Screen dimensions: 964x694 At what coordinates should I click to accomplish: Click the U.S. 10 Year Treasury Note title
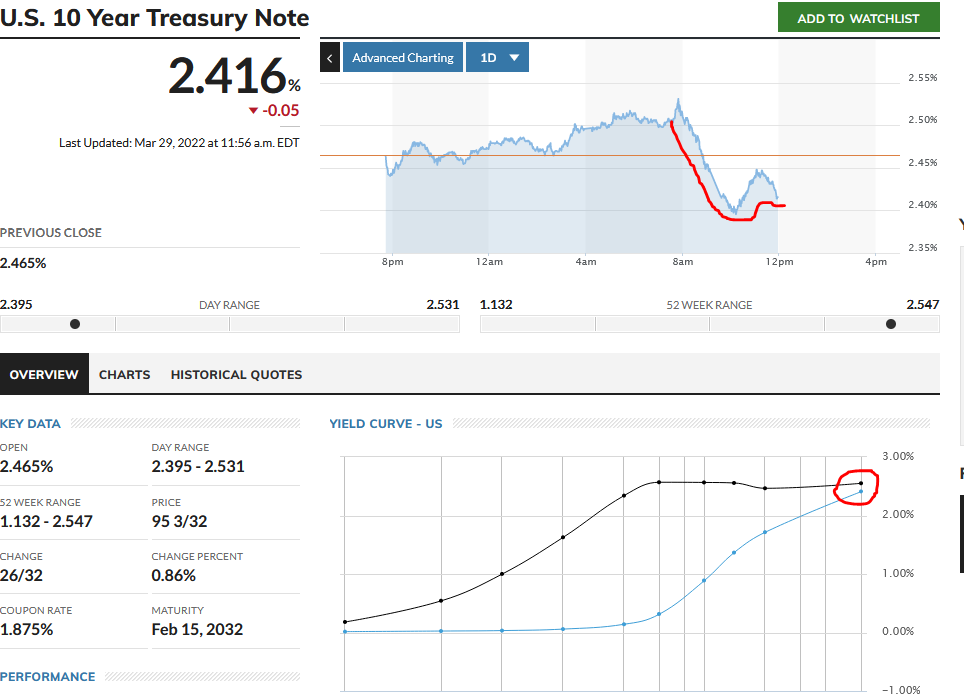[154, 18]
